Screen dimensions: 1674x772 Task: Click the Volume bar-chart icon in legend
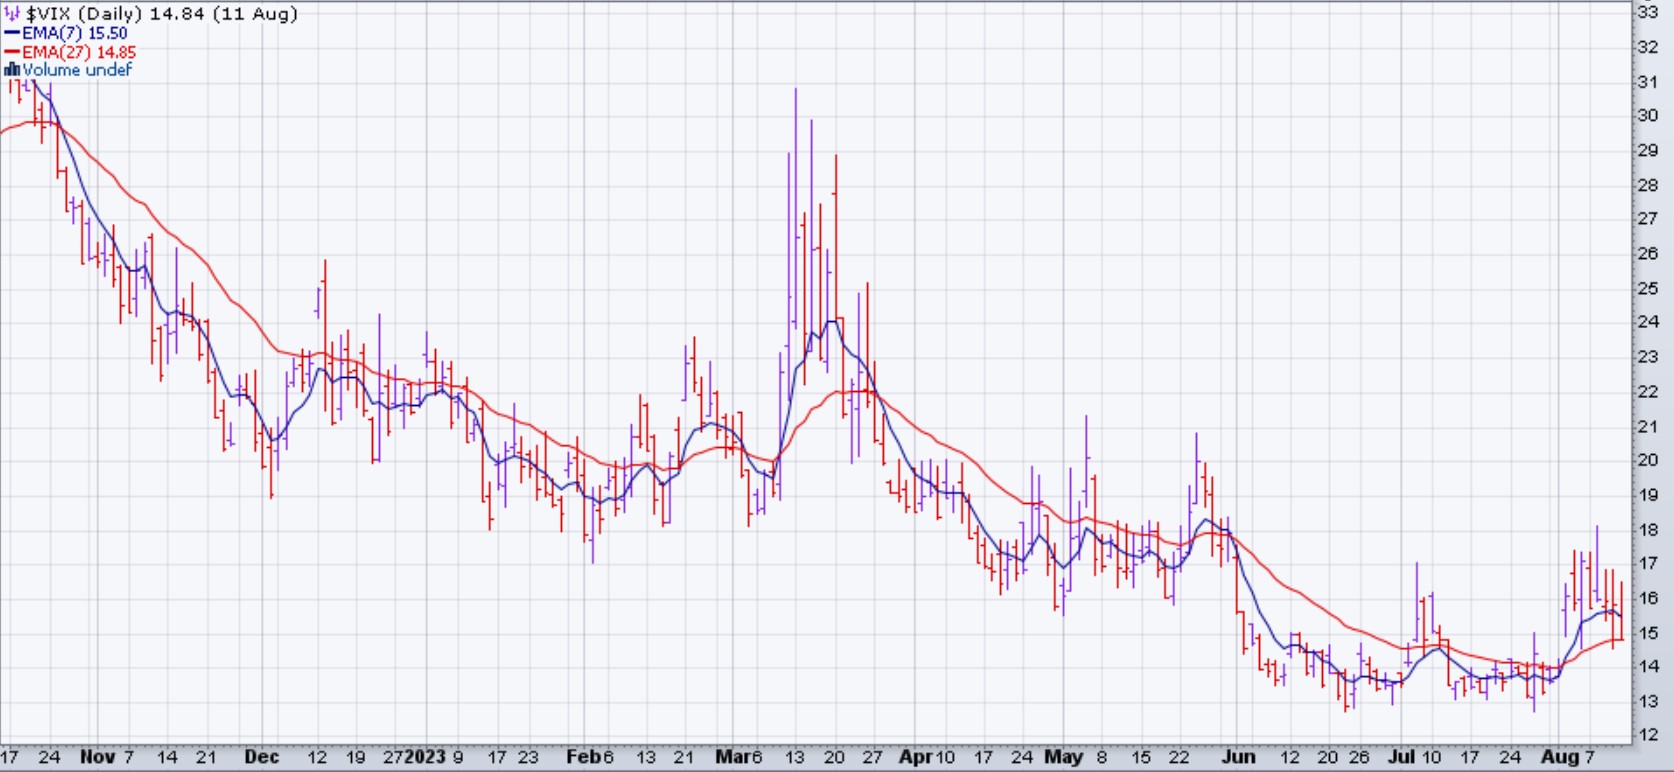point(12,70)
